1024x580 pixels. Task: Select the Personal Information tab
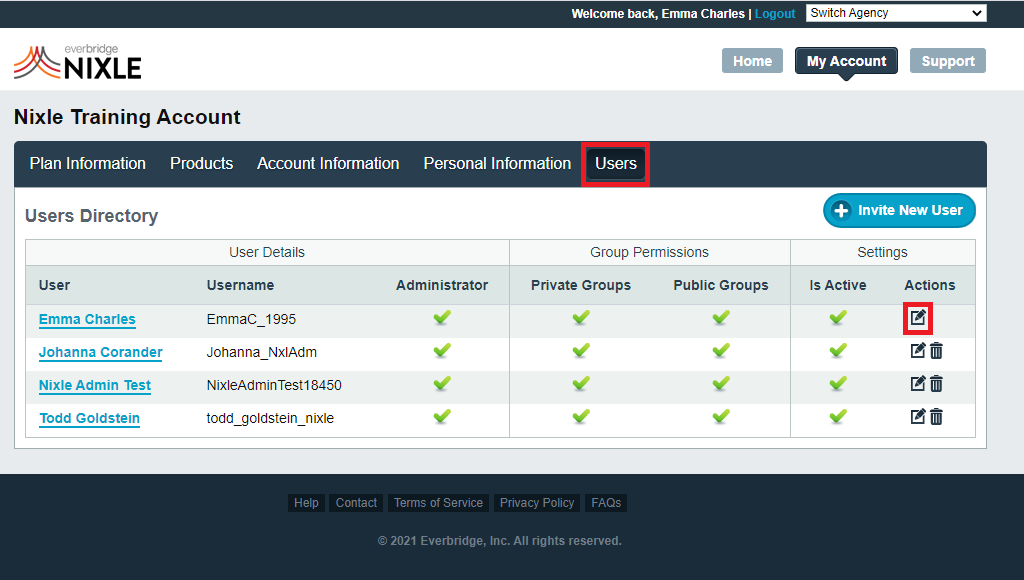497,163
